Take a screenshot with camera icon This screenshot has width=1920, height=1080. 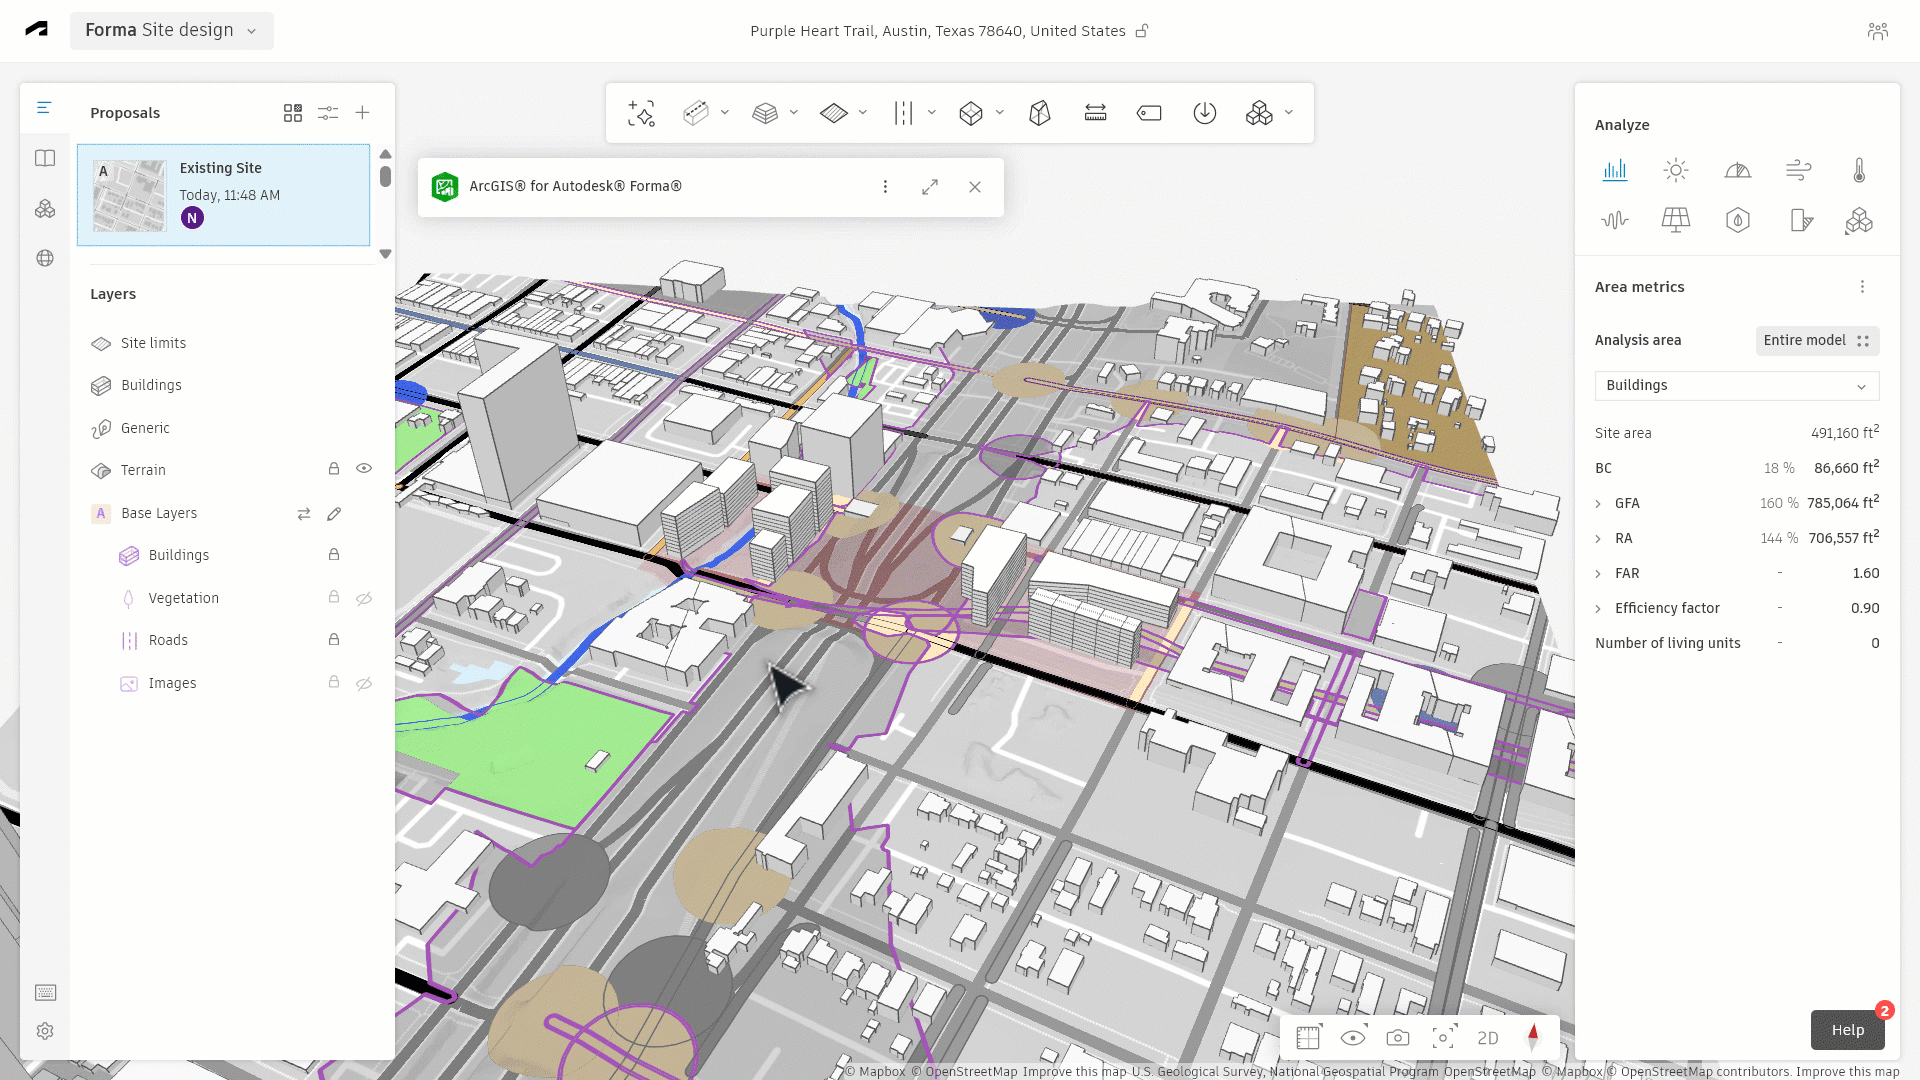1398,1038
